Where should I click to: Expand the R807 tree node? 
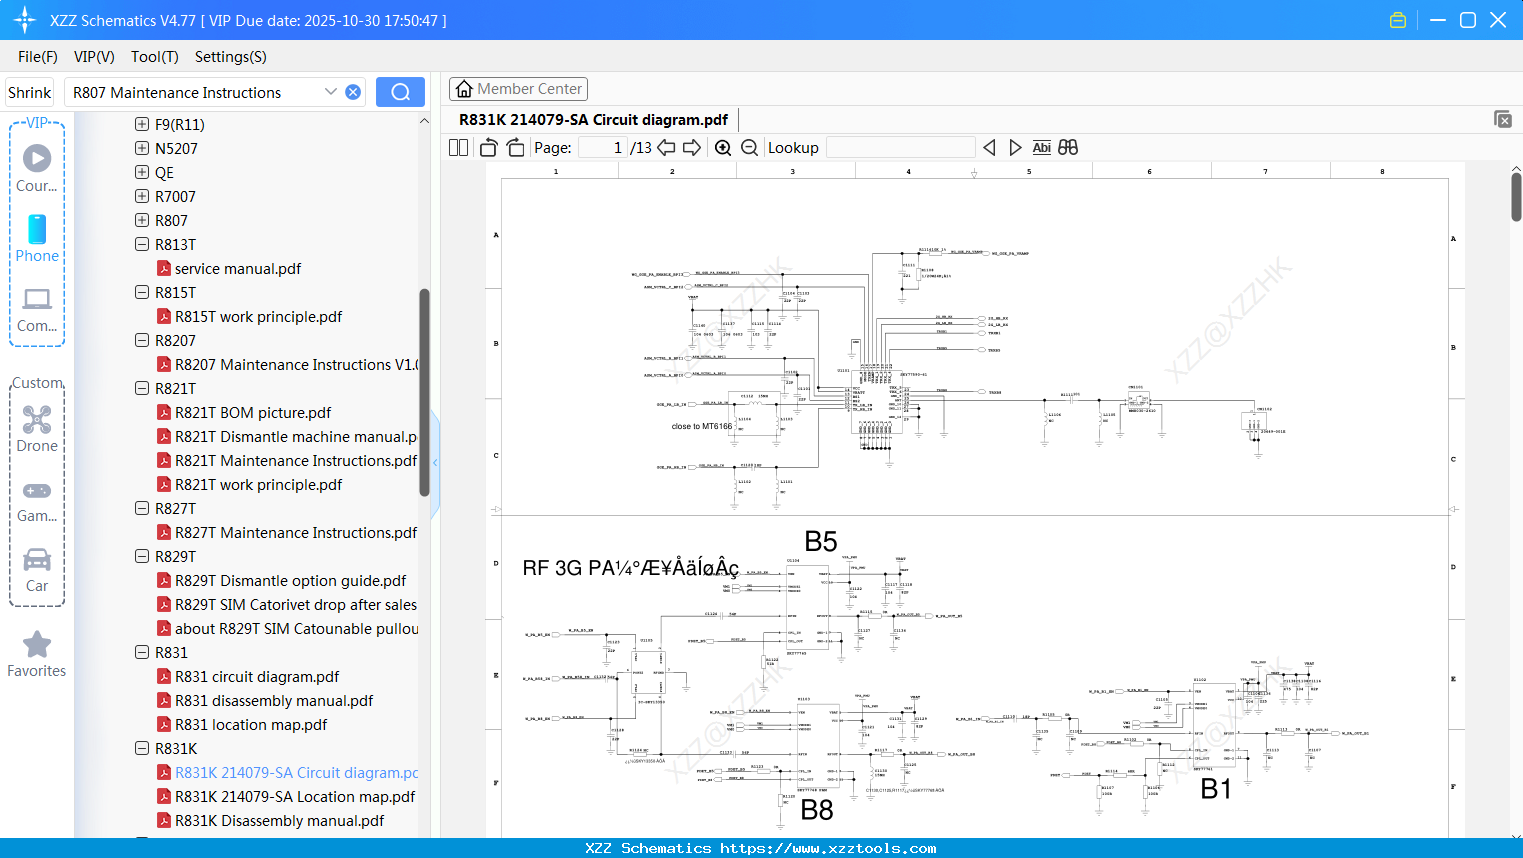point(141,220)
